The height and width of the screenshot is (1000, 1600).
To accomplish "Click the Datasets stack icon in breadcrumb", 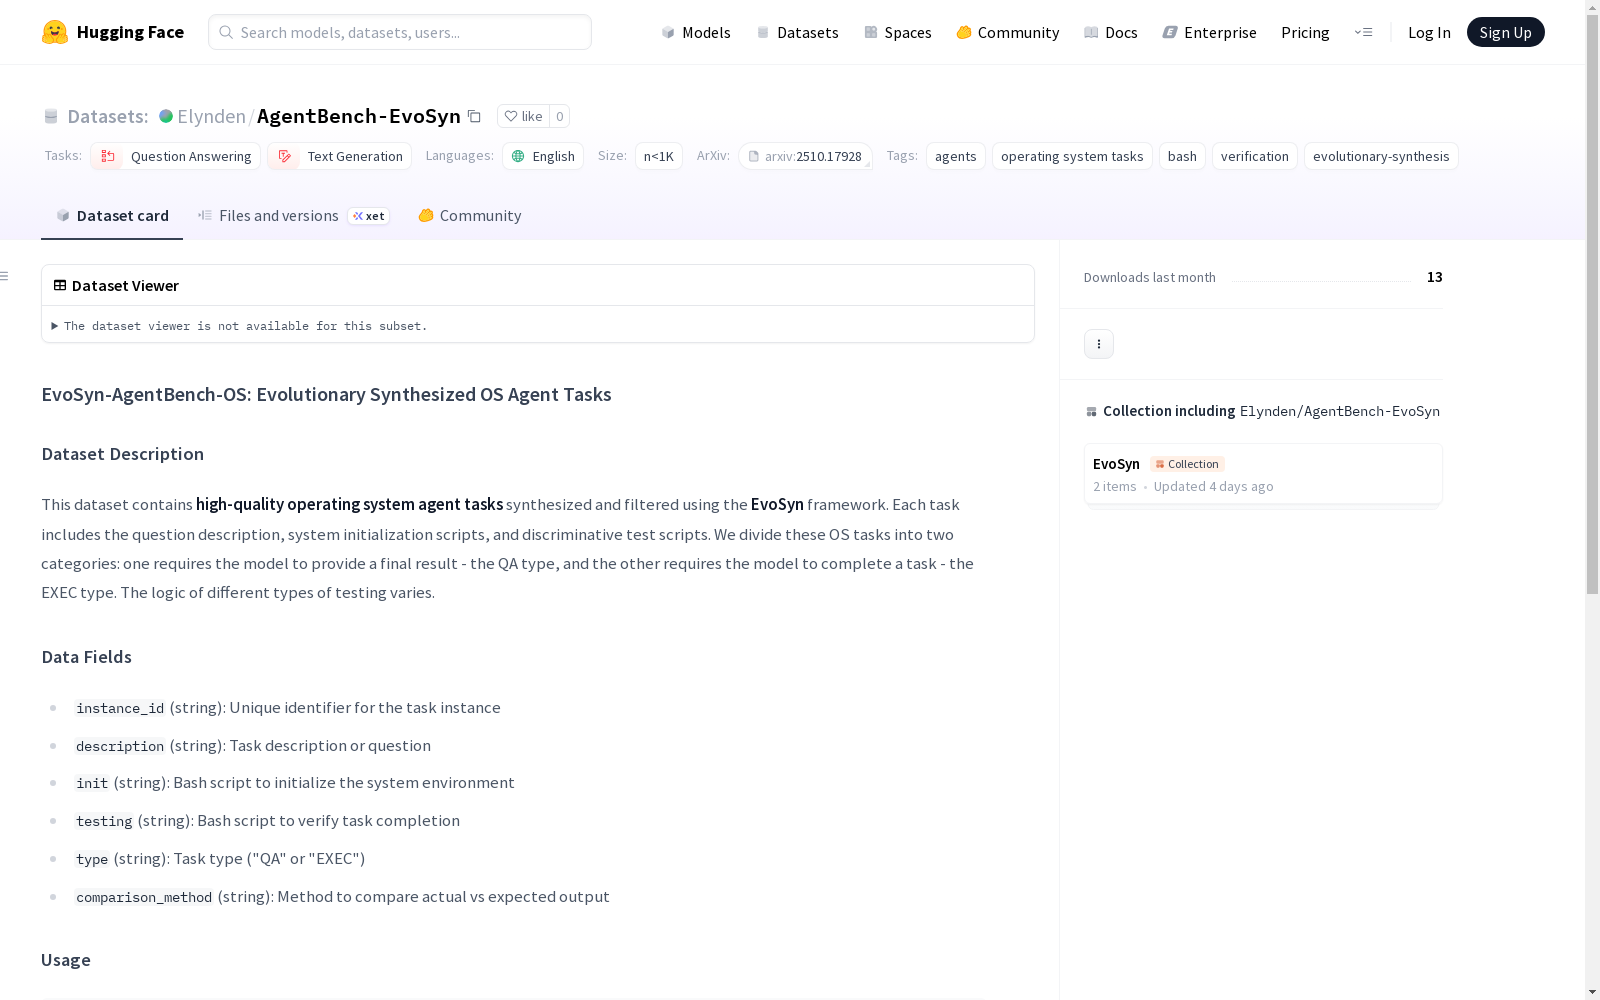I will pyautogui.click(x=51, y=116).
